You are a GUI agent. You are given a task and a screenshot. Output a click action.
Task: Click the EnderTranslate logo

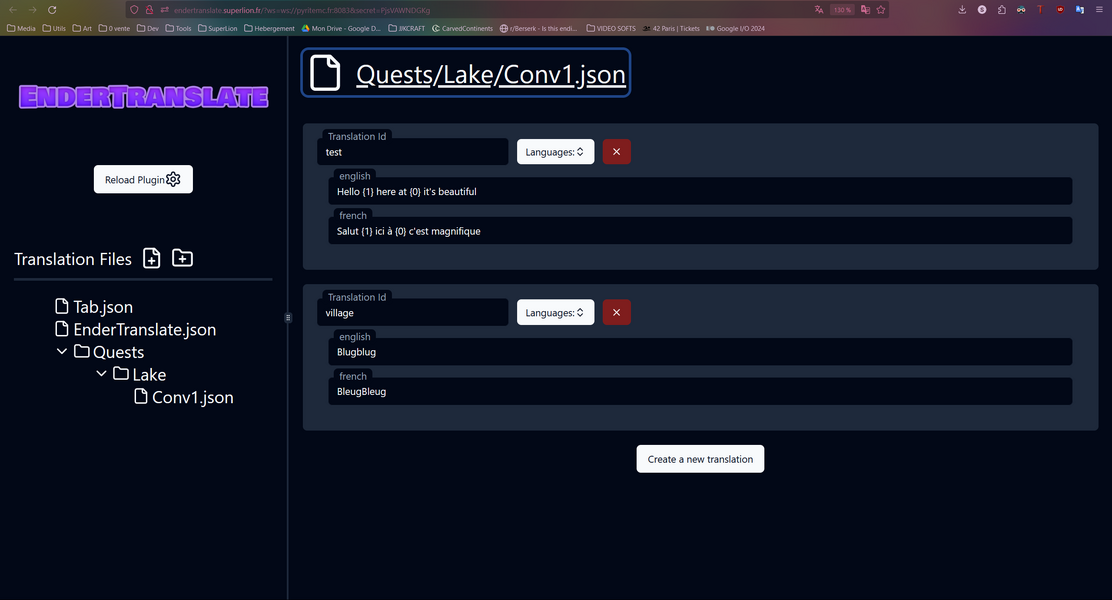(x=143, y=97)
